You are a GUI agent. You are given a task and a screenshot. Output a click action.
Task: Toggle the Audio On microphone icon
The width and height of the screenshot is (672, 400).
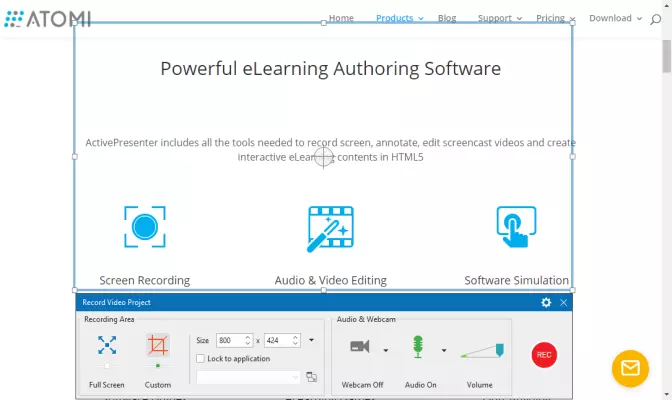point(418,346)
